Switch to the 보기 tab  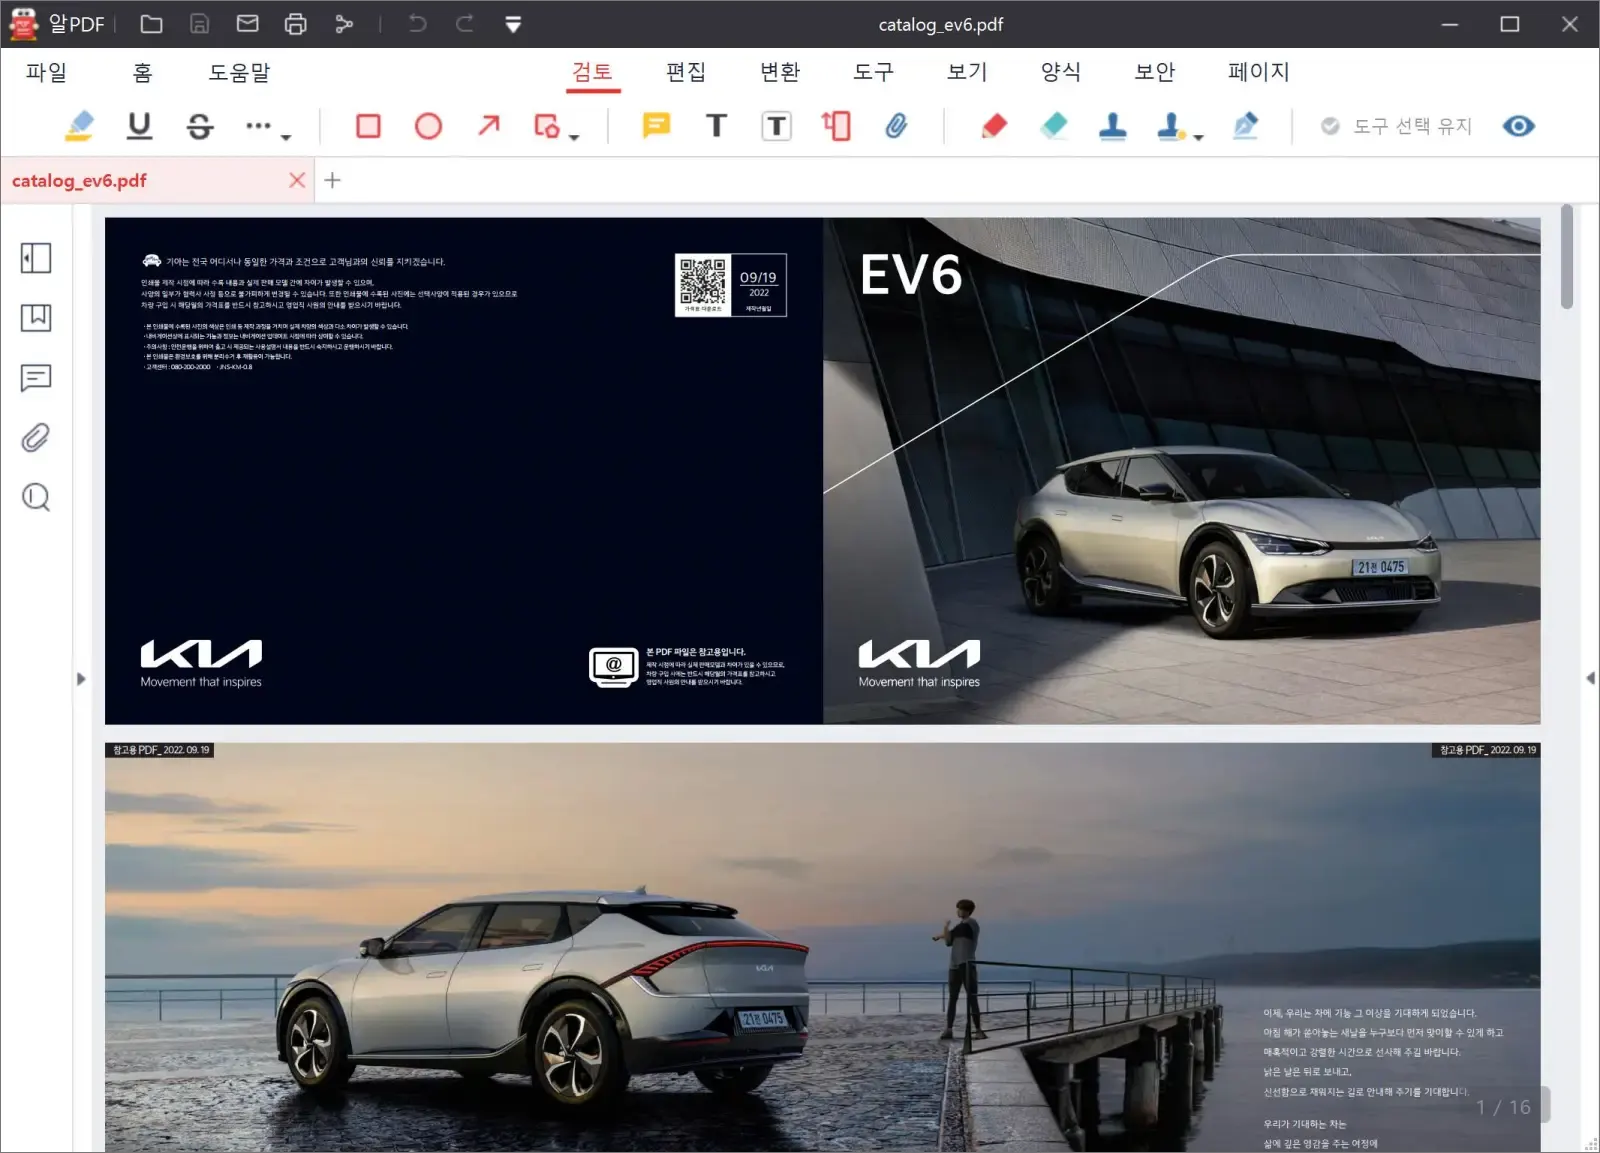[x=967, y=72]
